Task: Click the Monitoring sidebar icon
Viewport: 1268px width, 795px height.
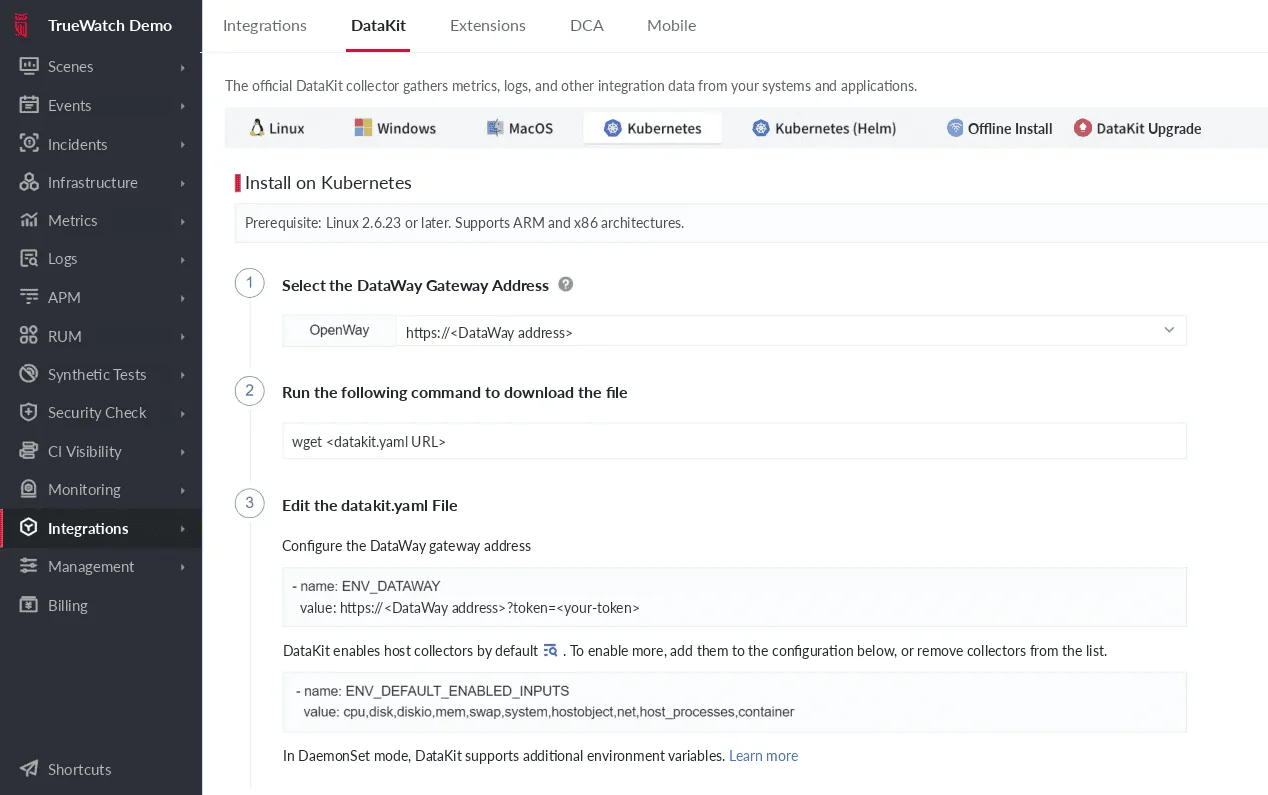Action: [29, 489]
